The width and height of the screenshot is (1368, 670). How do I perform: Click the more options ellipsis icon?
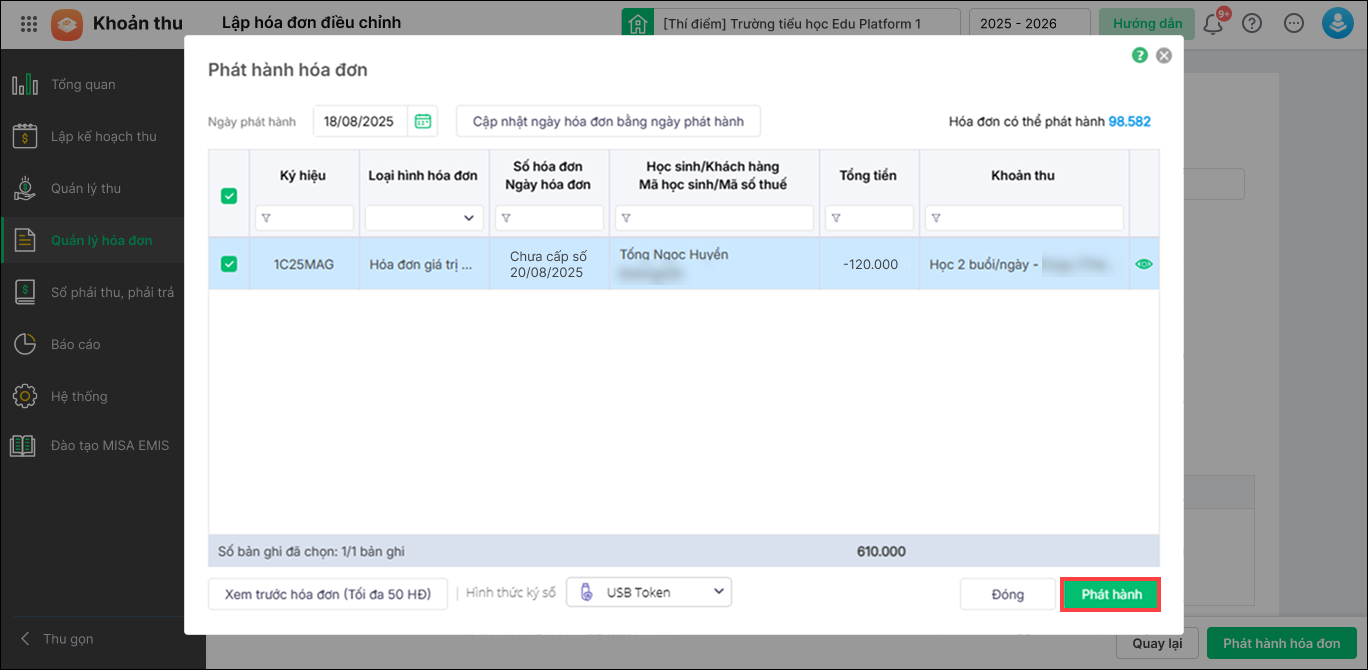pyautogui.click(x=1294, y=23)
